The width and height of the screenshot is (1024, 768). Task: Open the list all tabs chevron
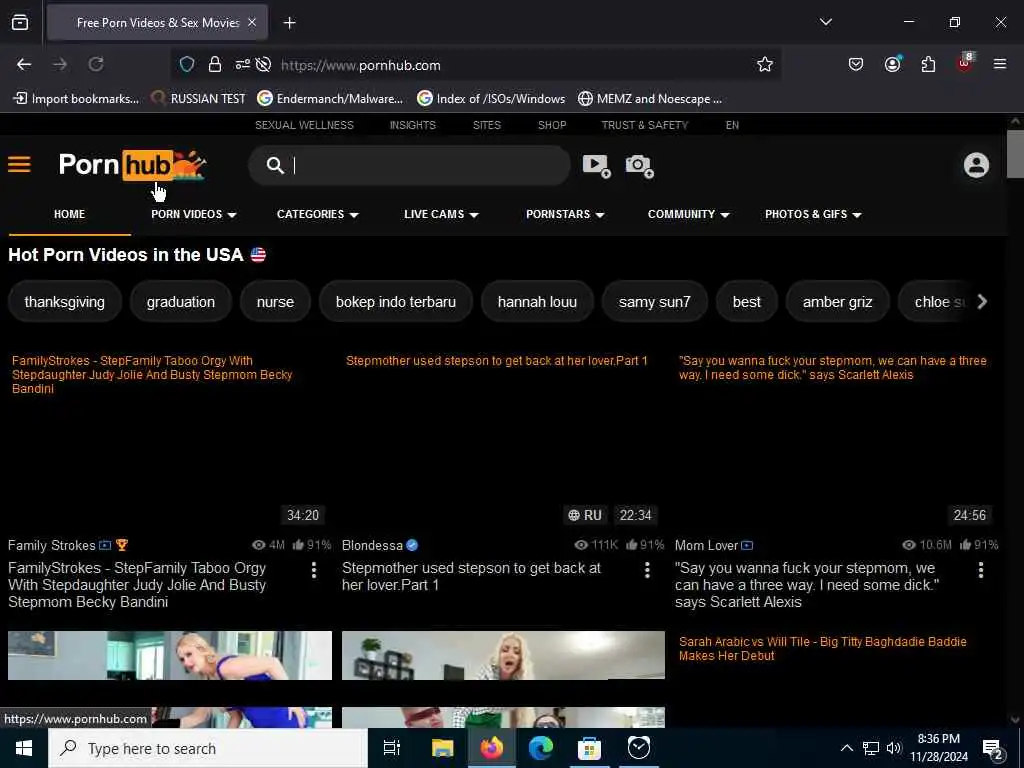tap(825, 22)
